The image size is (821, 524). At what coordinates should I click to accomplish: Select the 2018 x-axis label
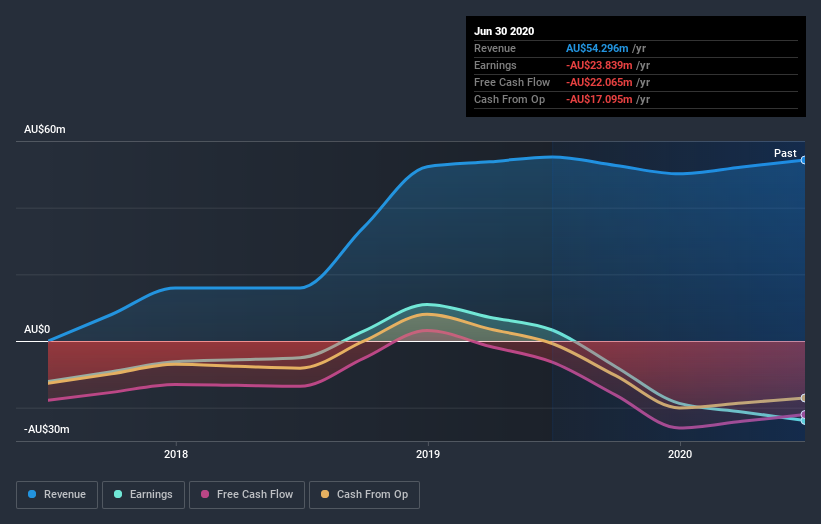click(x=176, y=454)
